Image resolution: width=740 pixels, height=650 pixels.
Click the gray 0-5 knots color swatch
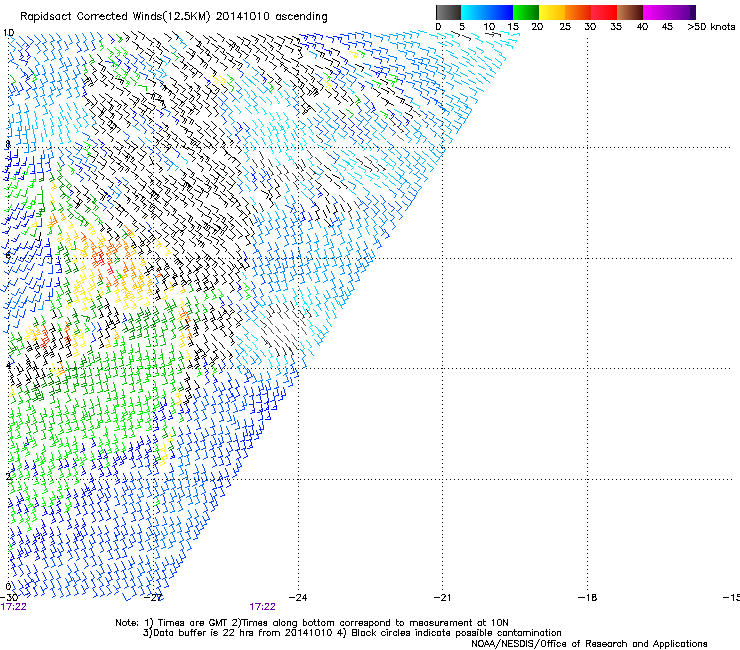[448, 12]
